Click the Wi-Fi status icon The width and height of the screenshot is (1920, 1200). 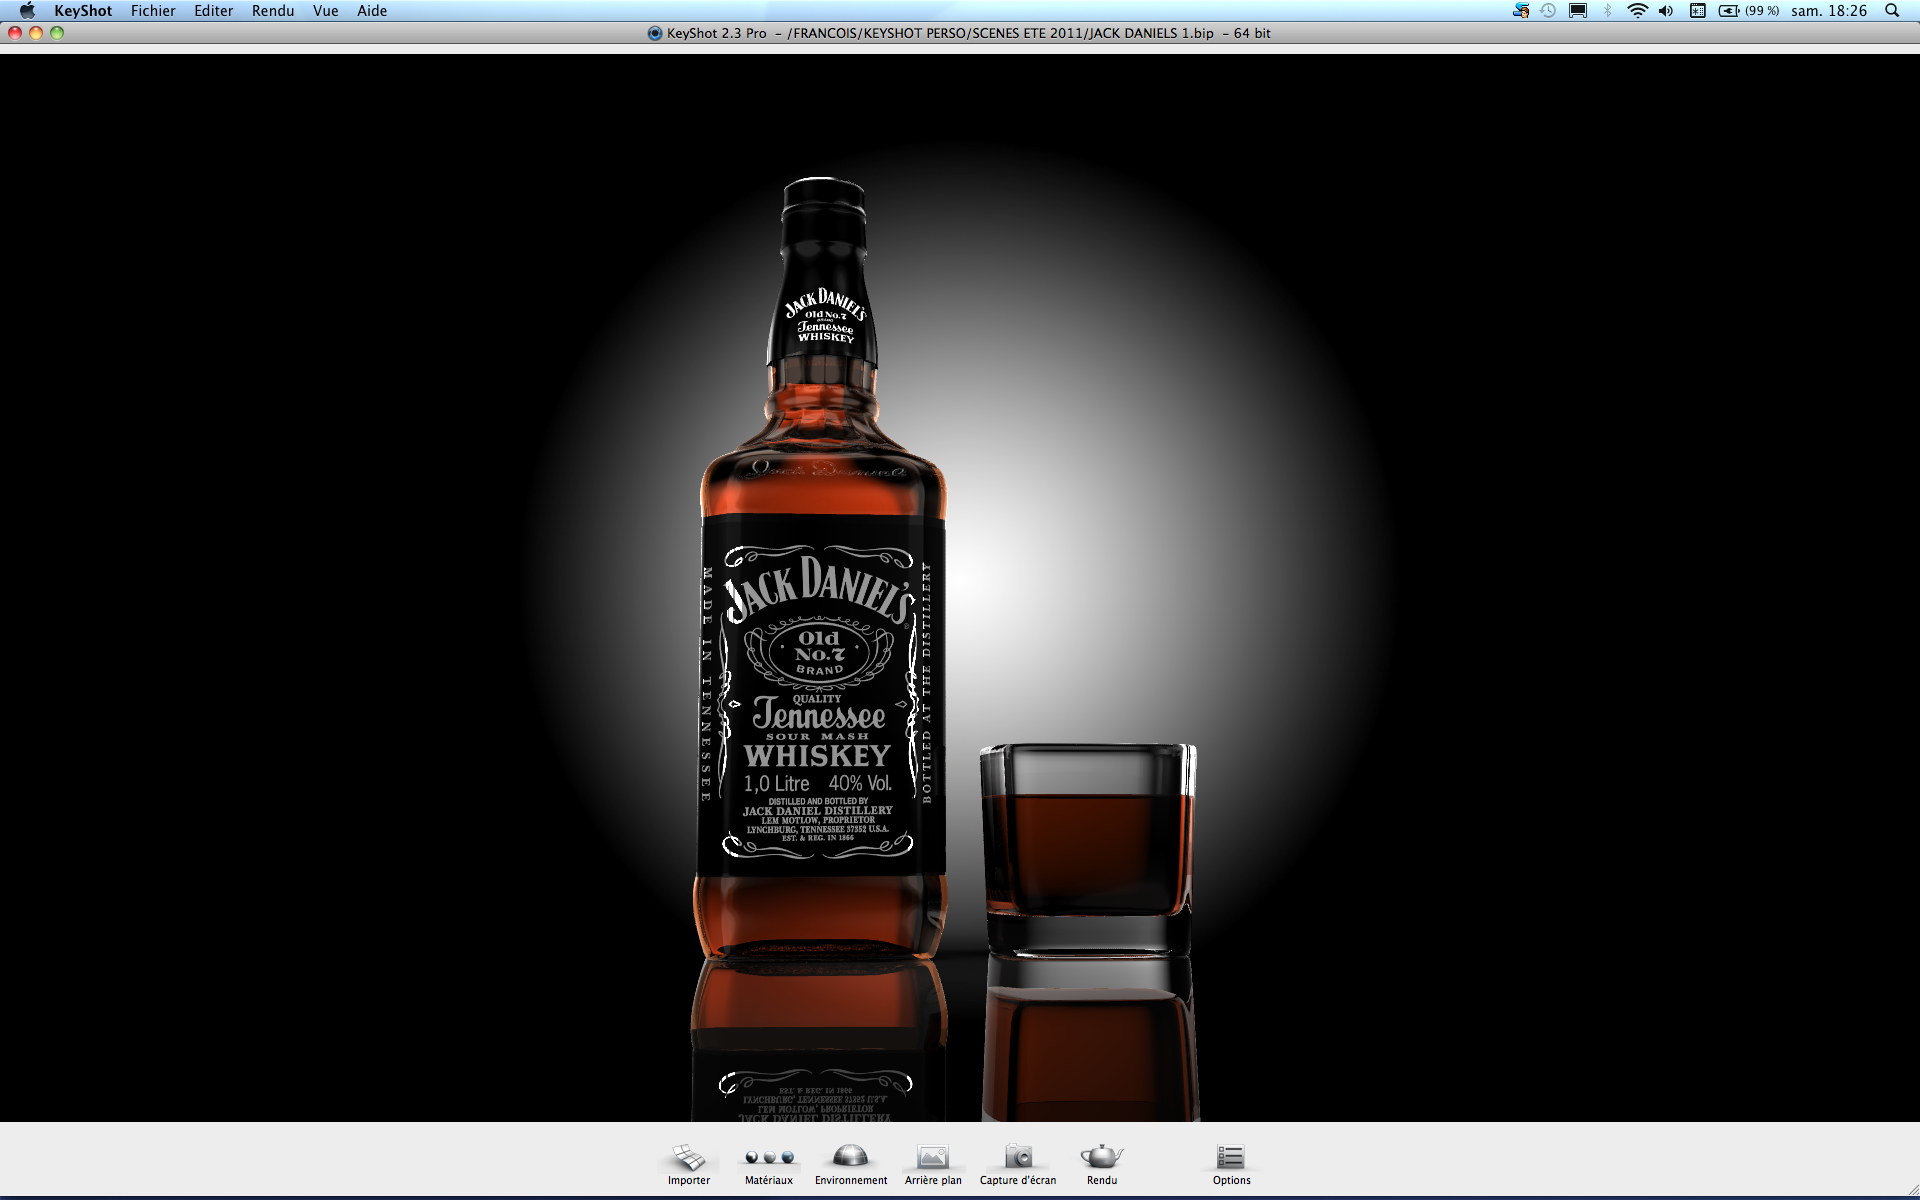(x=1637, y=11)
